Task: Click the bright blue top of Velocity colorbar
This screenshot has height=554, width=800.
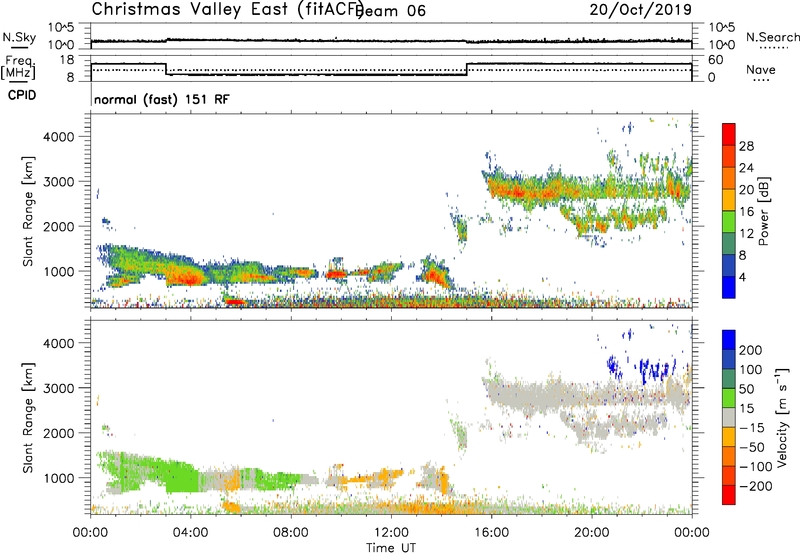Action: click(728, 340)
